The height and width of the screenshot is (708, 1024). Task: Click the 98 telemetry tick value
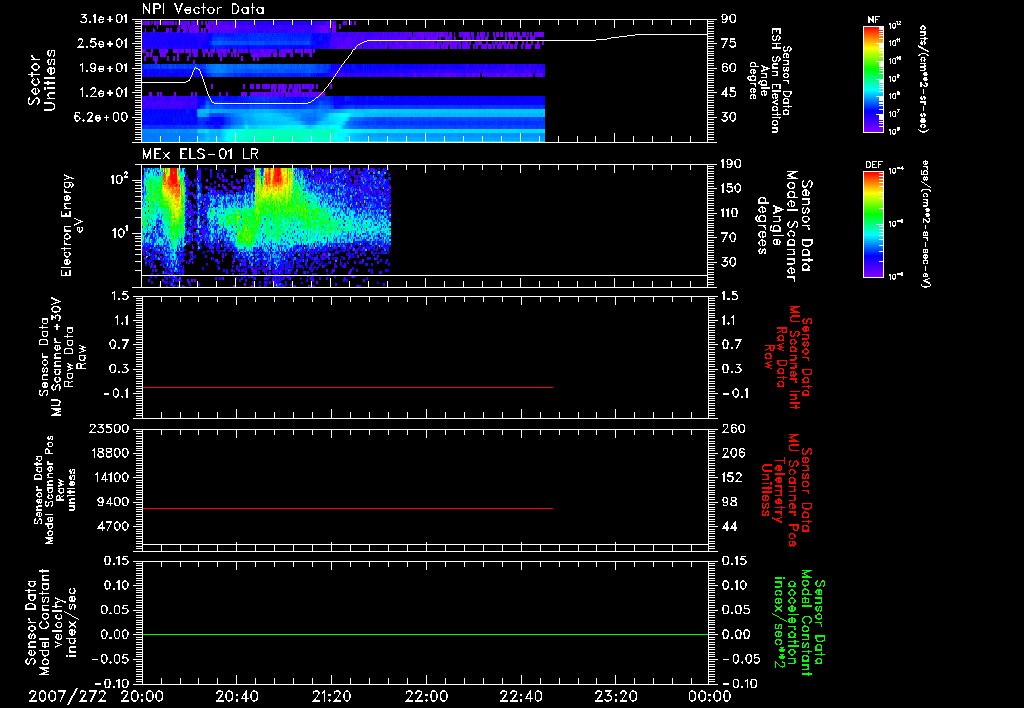click(729, 502)
